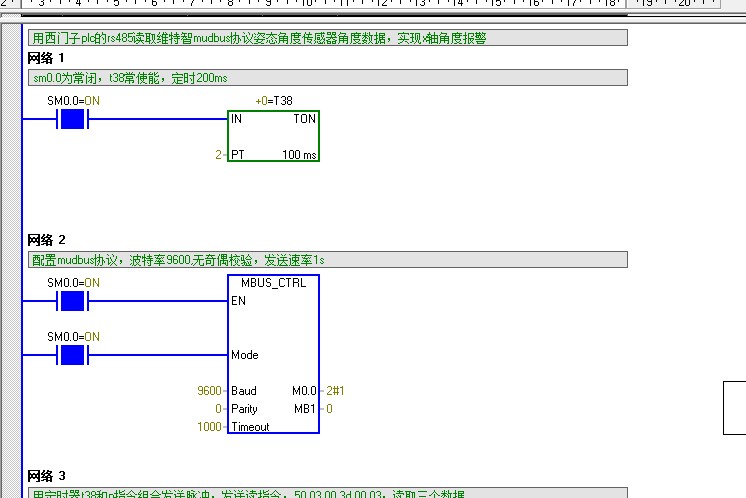This screenshot has width=746, height=498.
Task: Click the MBUS_CTRL block title
Action: [273, 283]
